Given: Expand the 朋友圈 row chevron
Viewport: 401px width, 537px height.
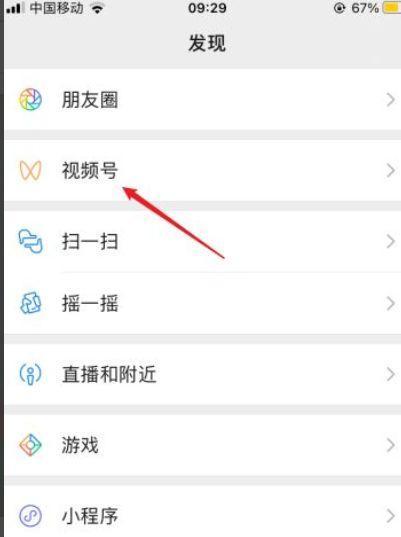Looking at the screenshot, I should (391, 100).
